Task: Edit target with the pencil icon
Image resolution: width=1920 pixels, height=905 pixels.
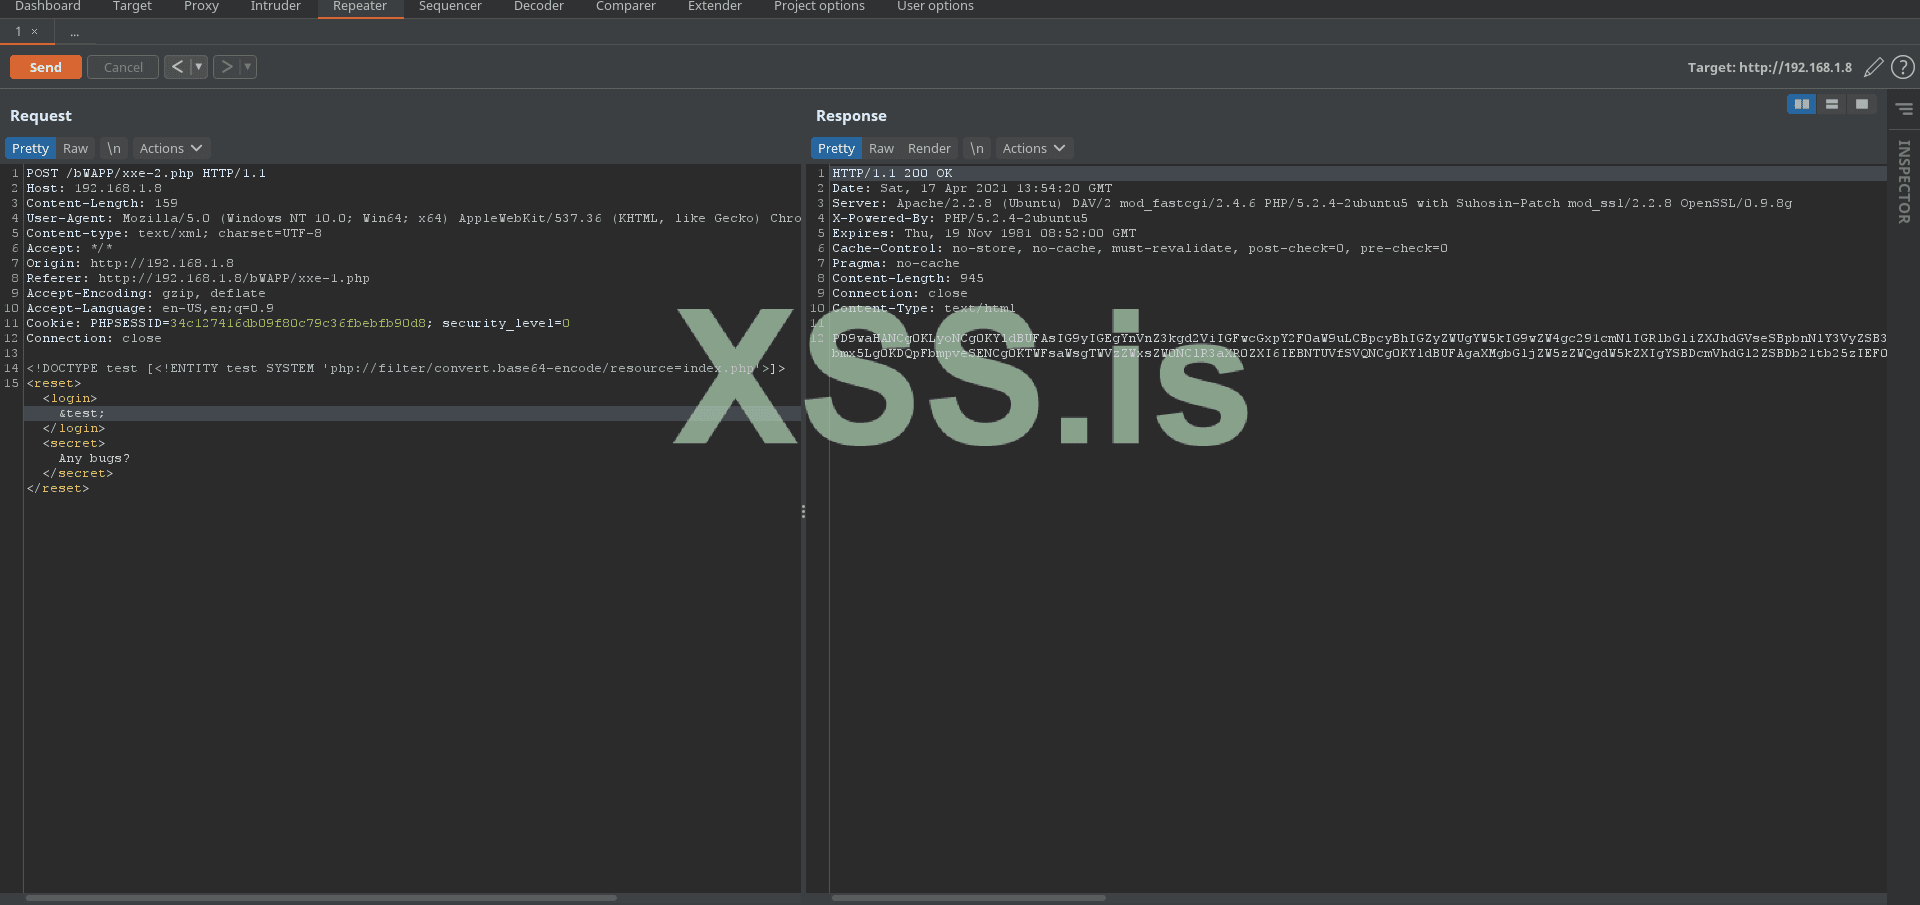Action: click(1873, 67)
